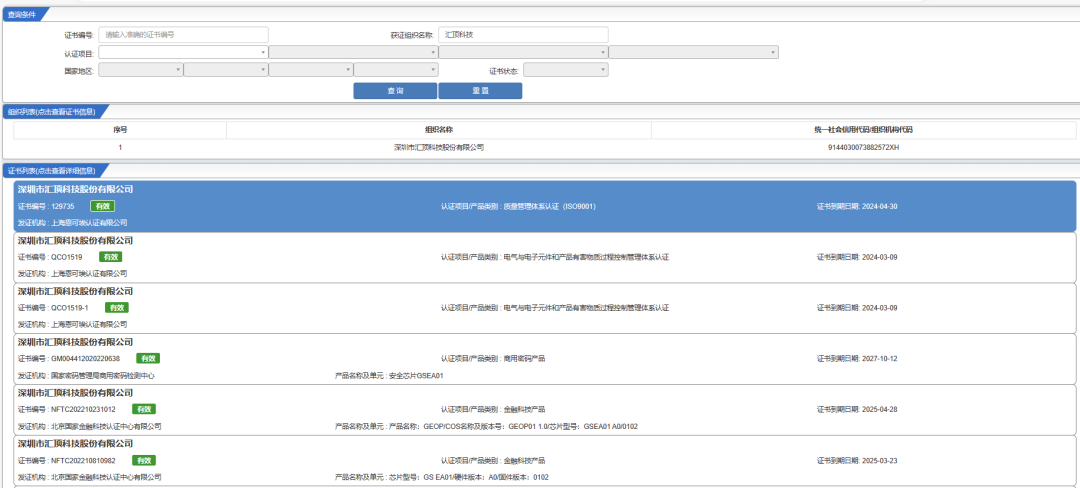The height and width of the screenshot is (488, 1080).
Task: Click certificate number GM004412020220638
Action: pyautogui.click(x=85, y=359)
